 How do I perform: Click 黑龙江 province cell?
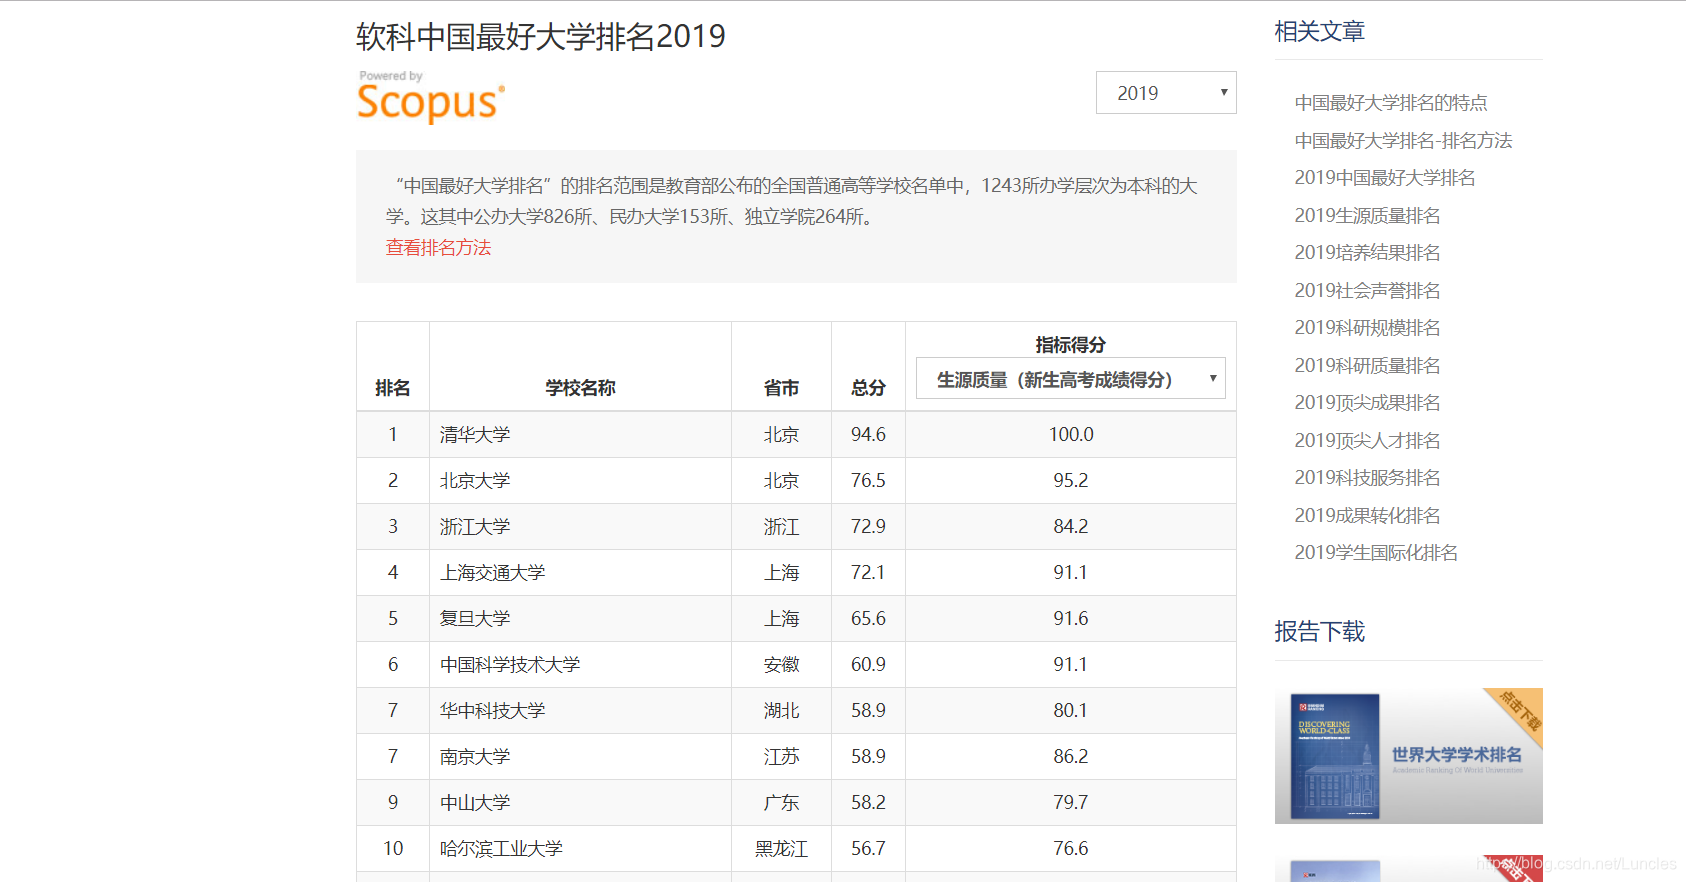click(781, 849)
